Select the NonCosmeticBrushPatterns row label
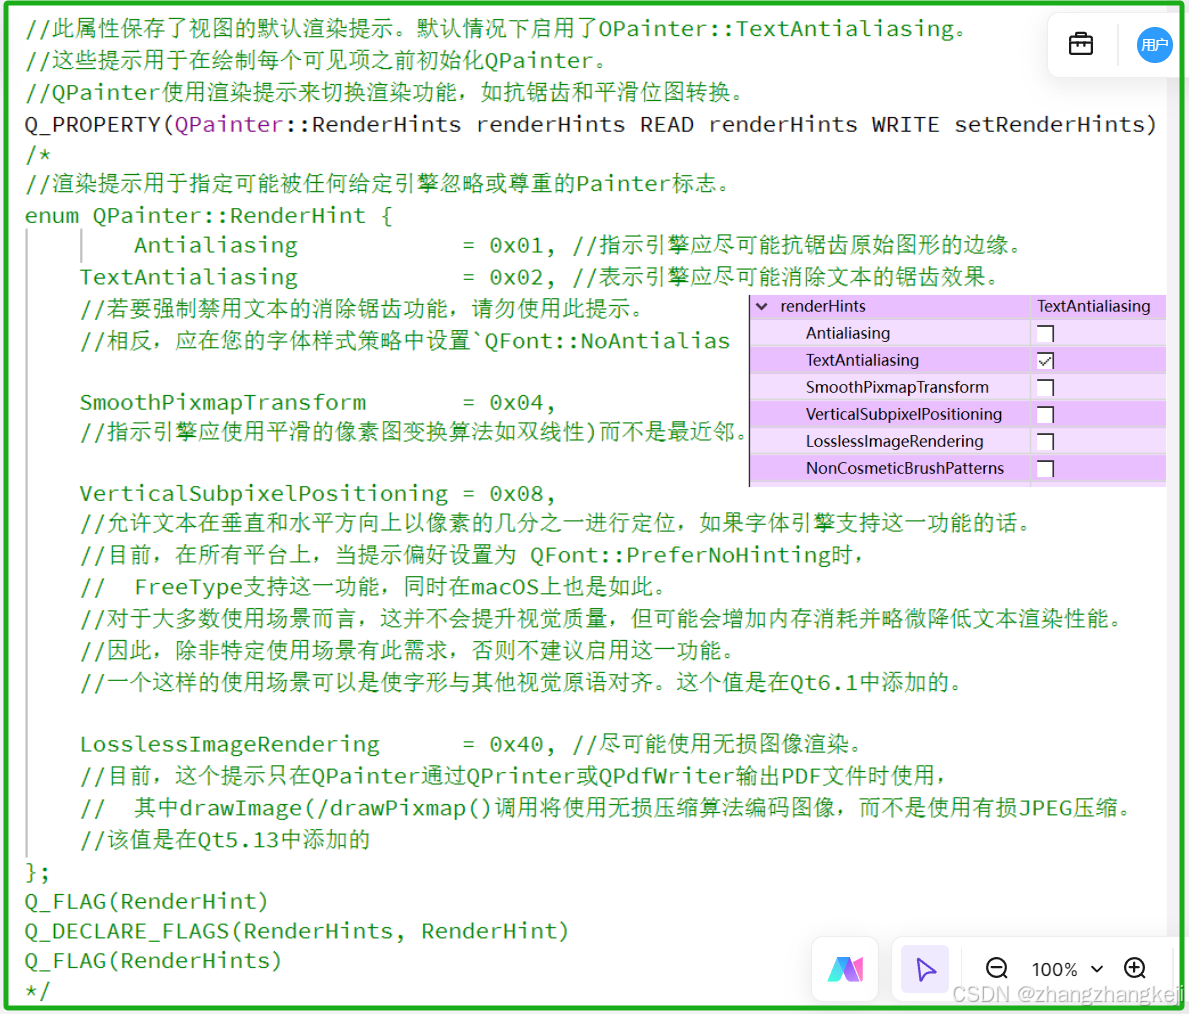 tap(905, 469)
